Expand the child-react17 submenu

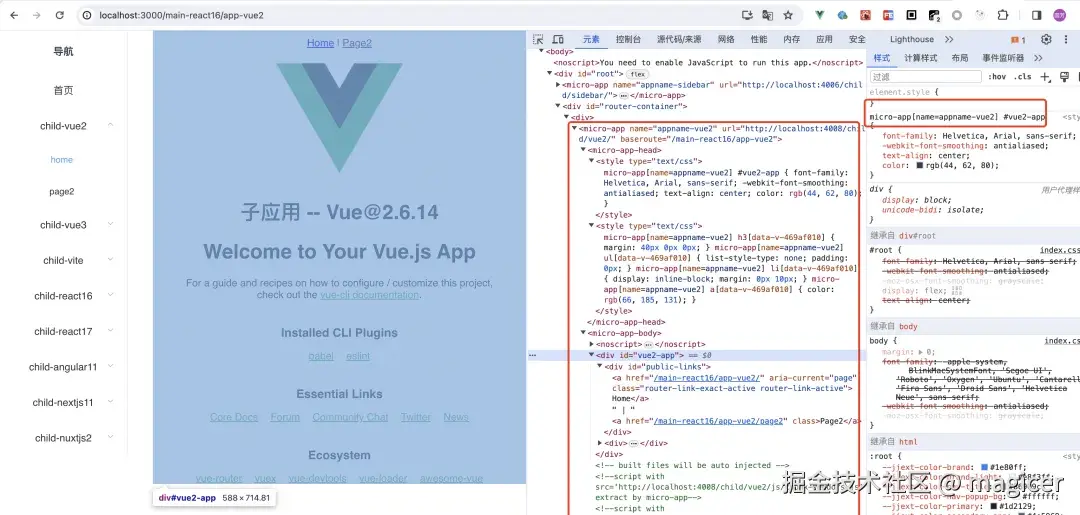[x=110, y=331]
